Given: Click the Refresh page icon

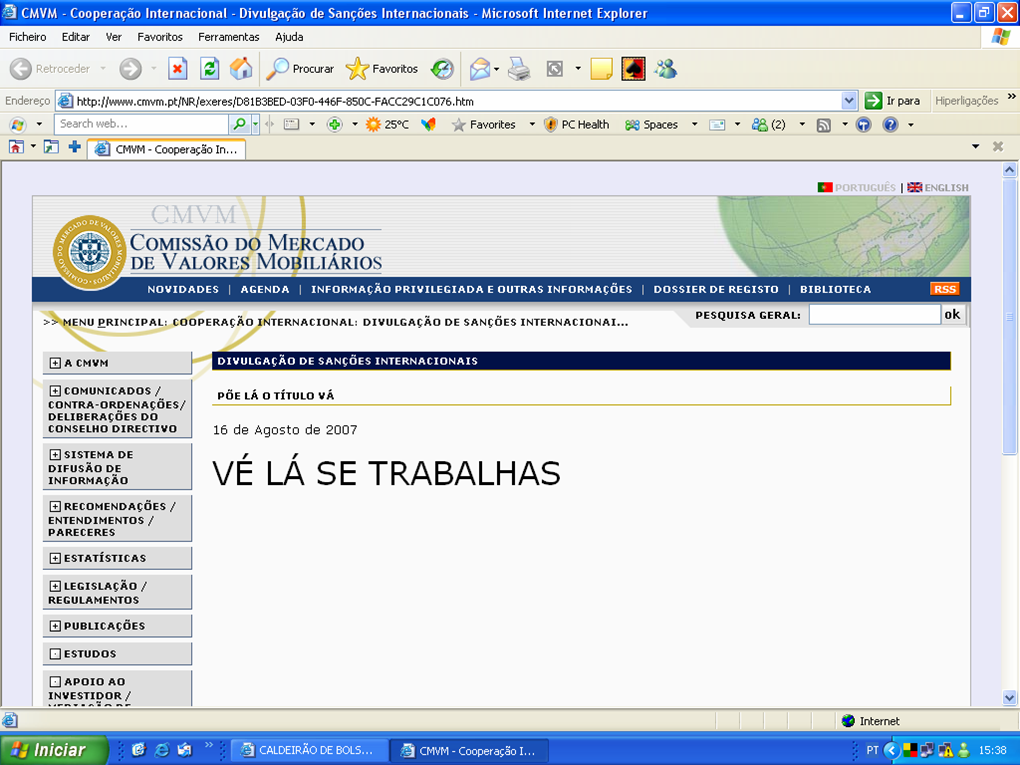Looking at the screenshot, I should coord(209,69).
